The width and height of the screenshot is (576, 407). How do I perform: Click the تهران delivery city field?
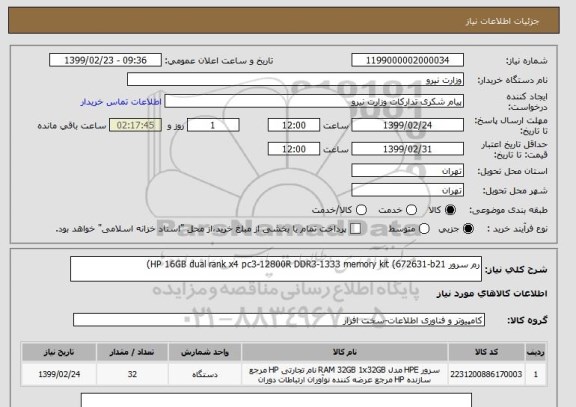point(407,190)
